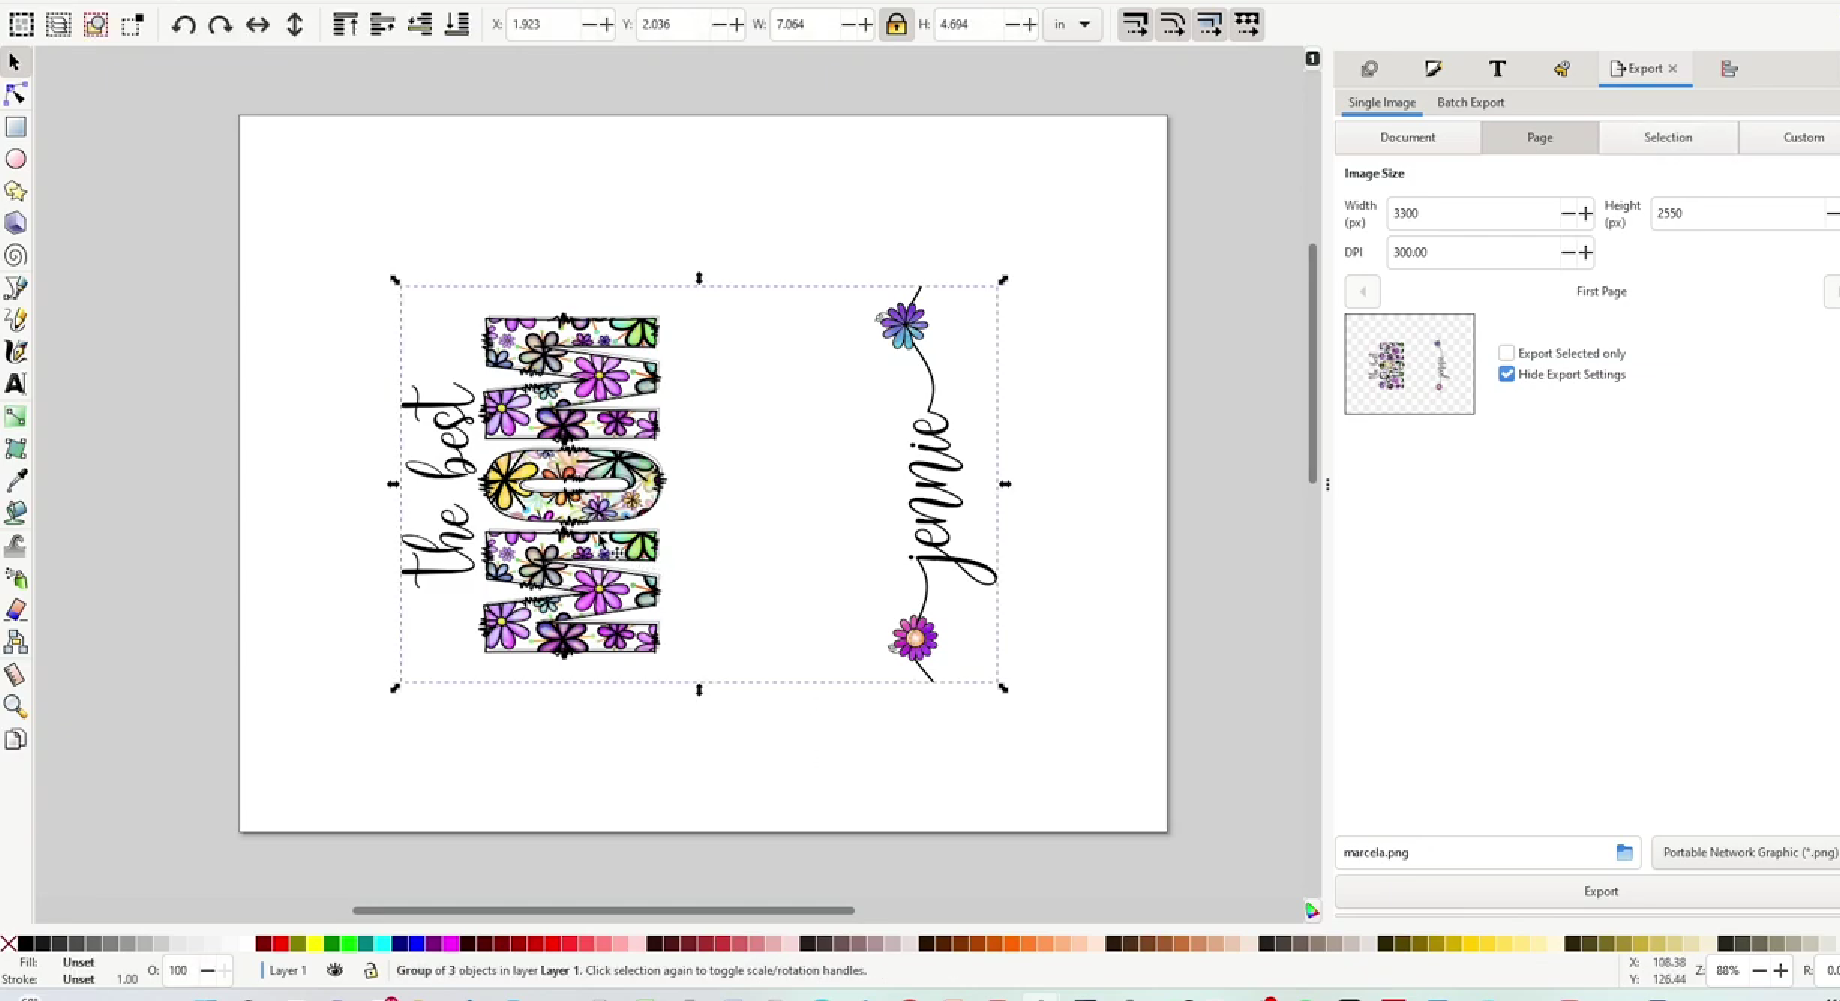Flip selection vertically
Image resolution: width=1840 pixels, height=1001 pixels.
295,24
